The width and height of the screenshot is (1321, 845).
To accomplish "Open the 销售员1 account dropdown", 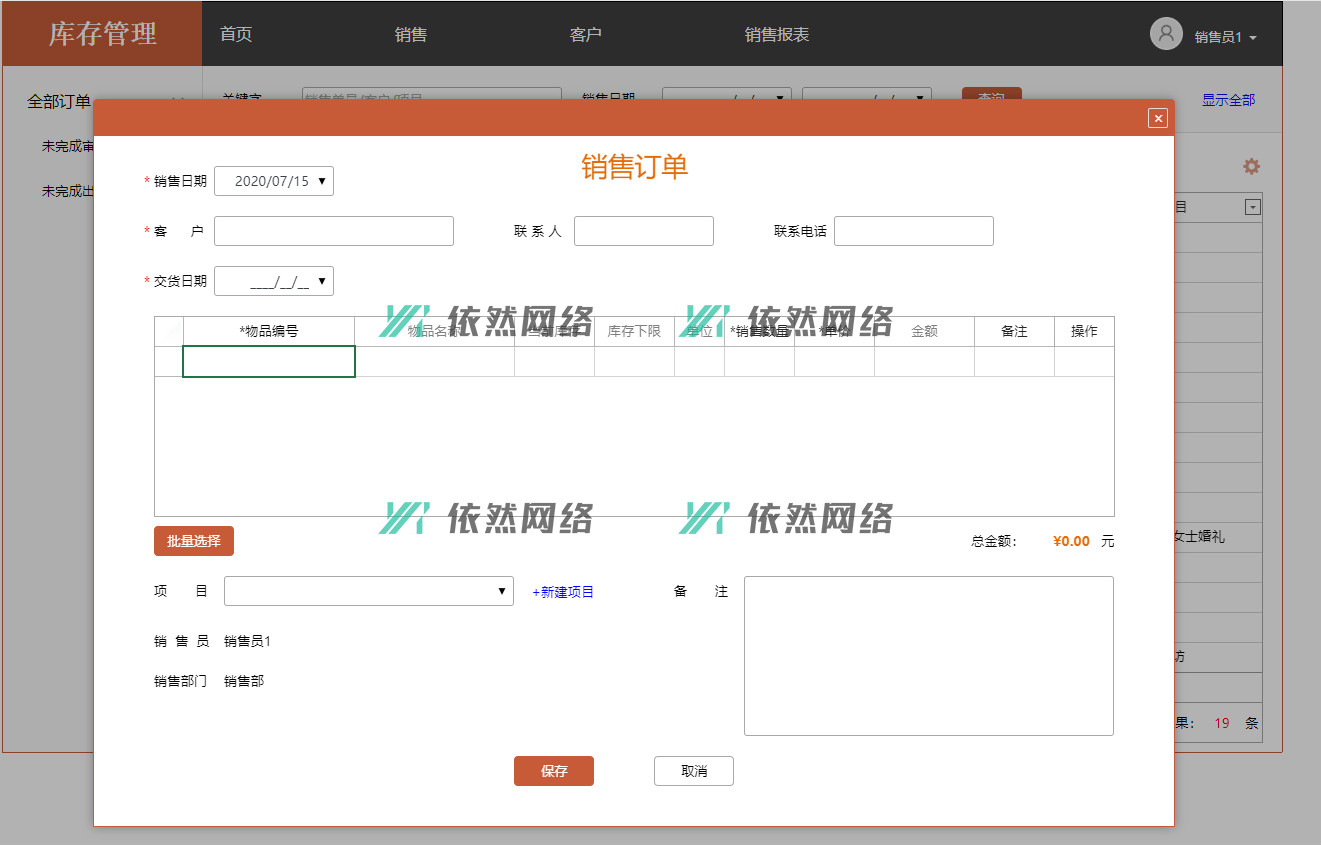I will 1225,37.
